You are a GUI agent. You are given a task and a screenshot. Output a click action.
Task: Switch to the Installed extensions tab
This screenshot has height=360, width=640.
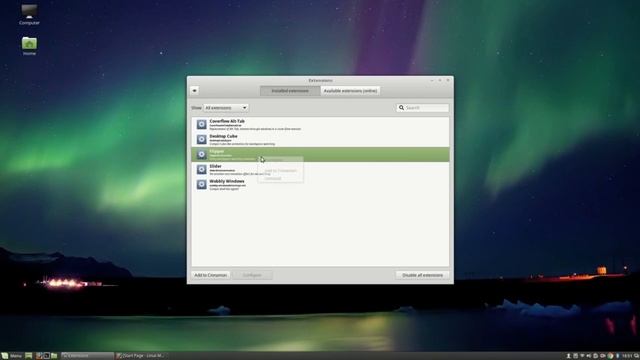click(x=290, y=91)
